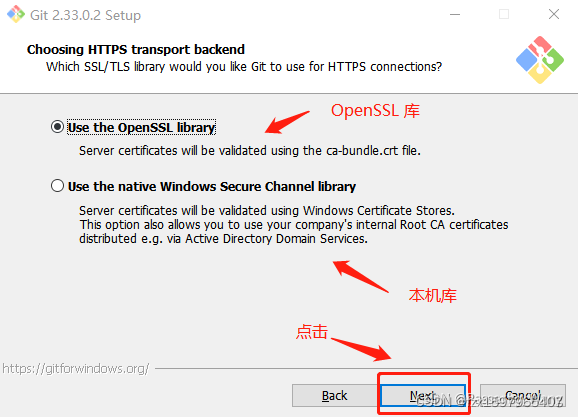578x417 pixels.
Task: Close the Git Setup window
Action: pyautogui.click(x=554, y=14)
